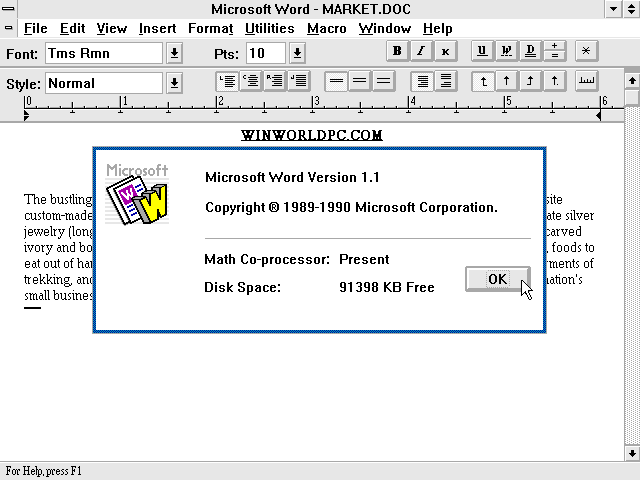Open the File menu
This screenshot has height=480, width=640.
pos(36,29)
